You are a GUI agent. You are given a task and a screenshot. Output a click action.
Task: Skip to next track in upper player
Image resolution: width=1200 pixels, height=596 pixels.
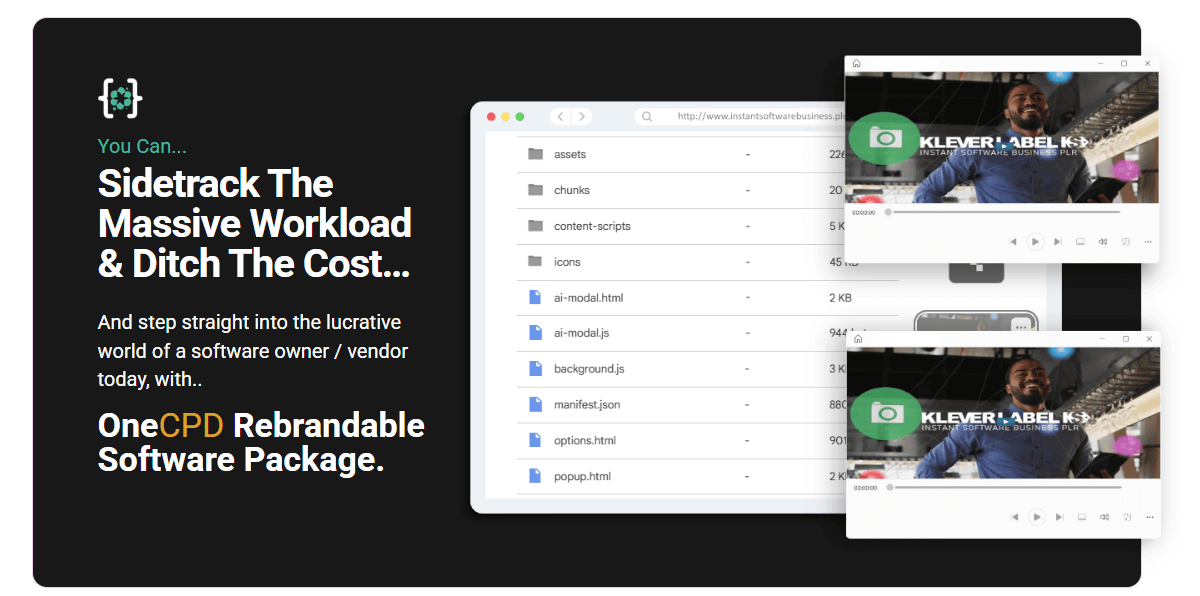[x=1058, y=241]
